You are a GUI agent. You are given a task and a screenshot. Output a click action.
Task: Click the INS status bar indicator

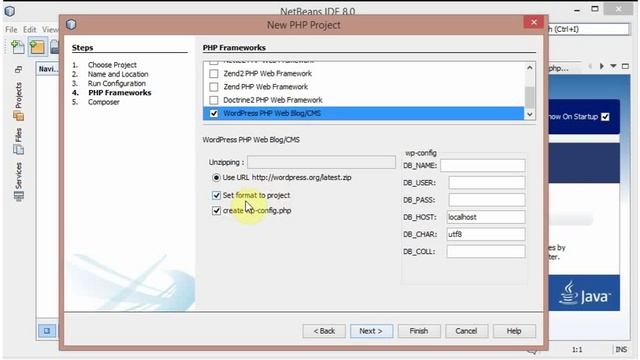point(621,349)
